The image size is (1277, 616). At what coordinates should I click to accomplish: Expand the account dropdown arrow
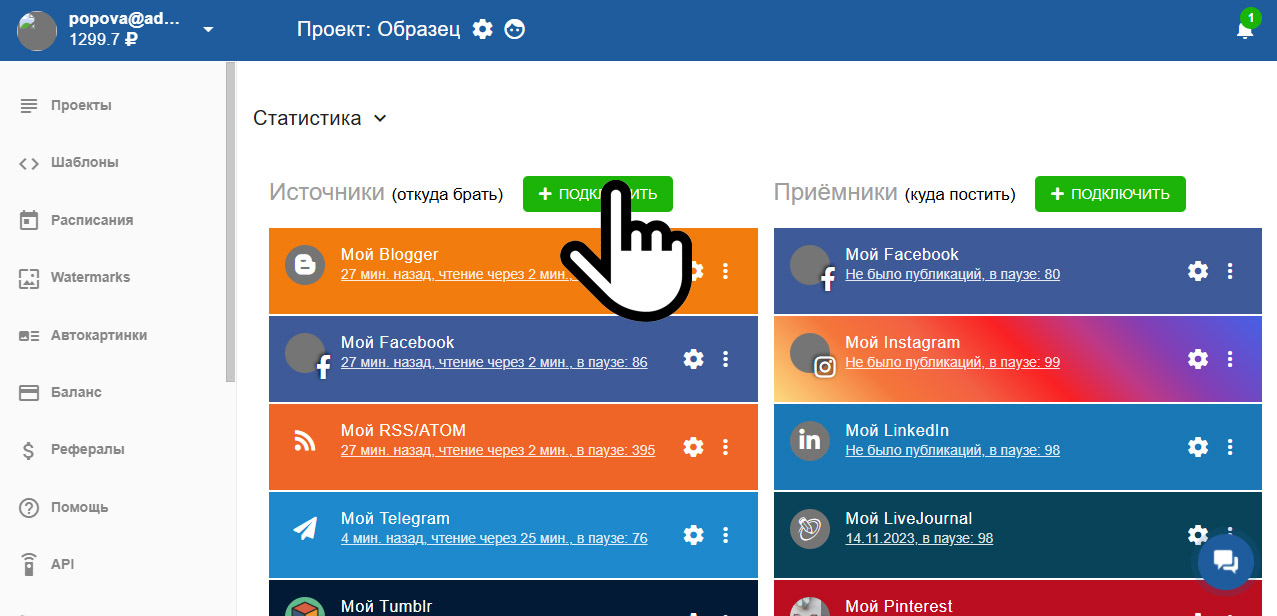click(208, 30)
